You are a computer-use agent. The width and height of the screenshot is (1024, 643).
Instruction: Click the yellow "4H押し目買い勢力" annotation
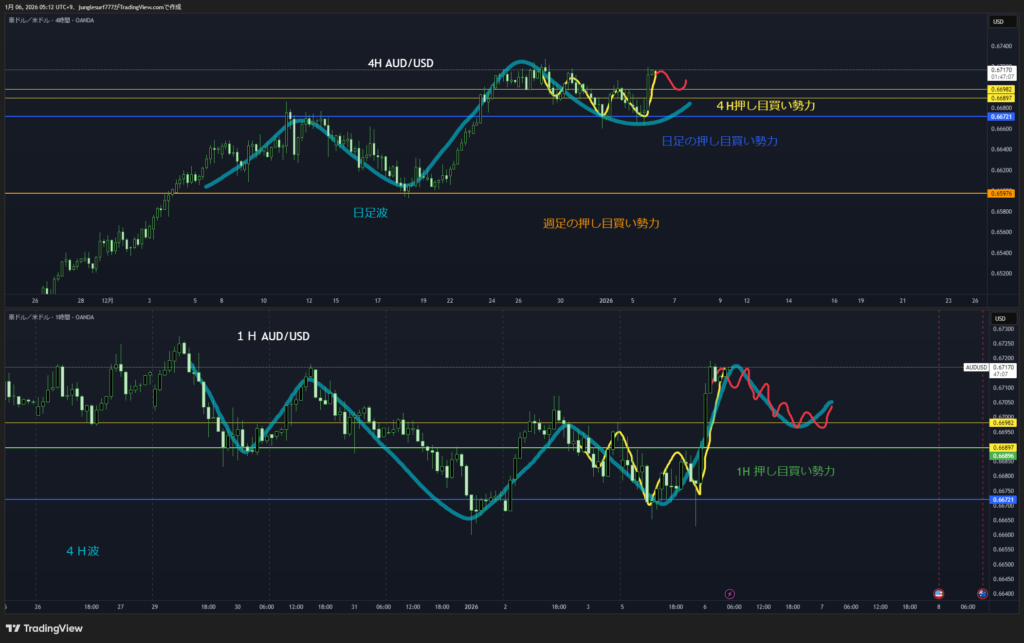(x=766, y=105)
